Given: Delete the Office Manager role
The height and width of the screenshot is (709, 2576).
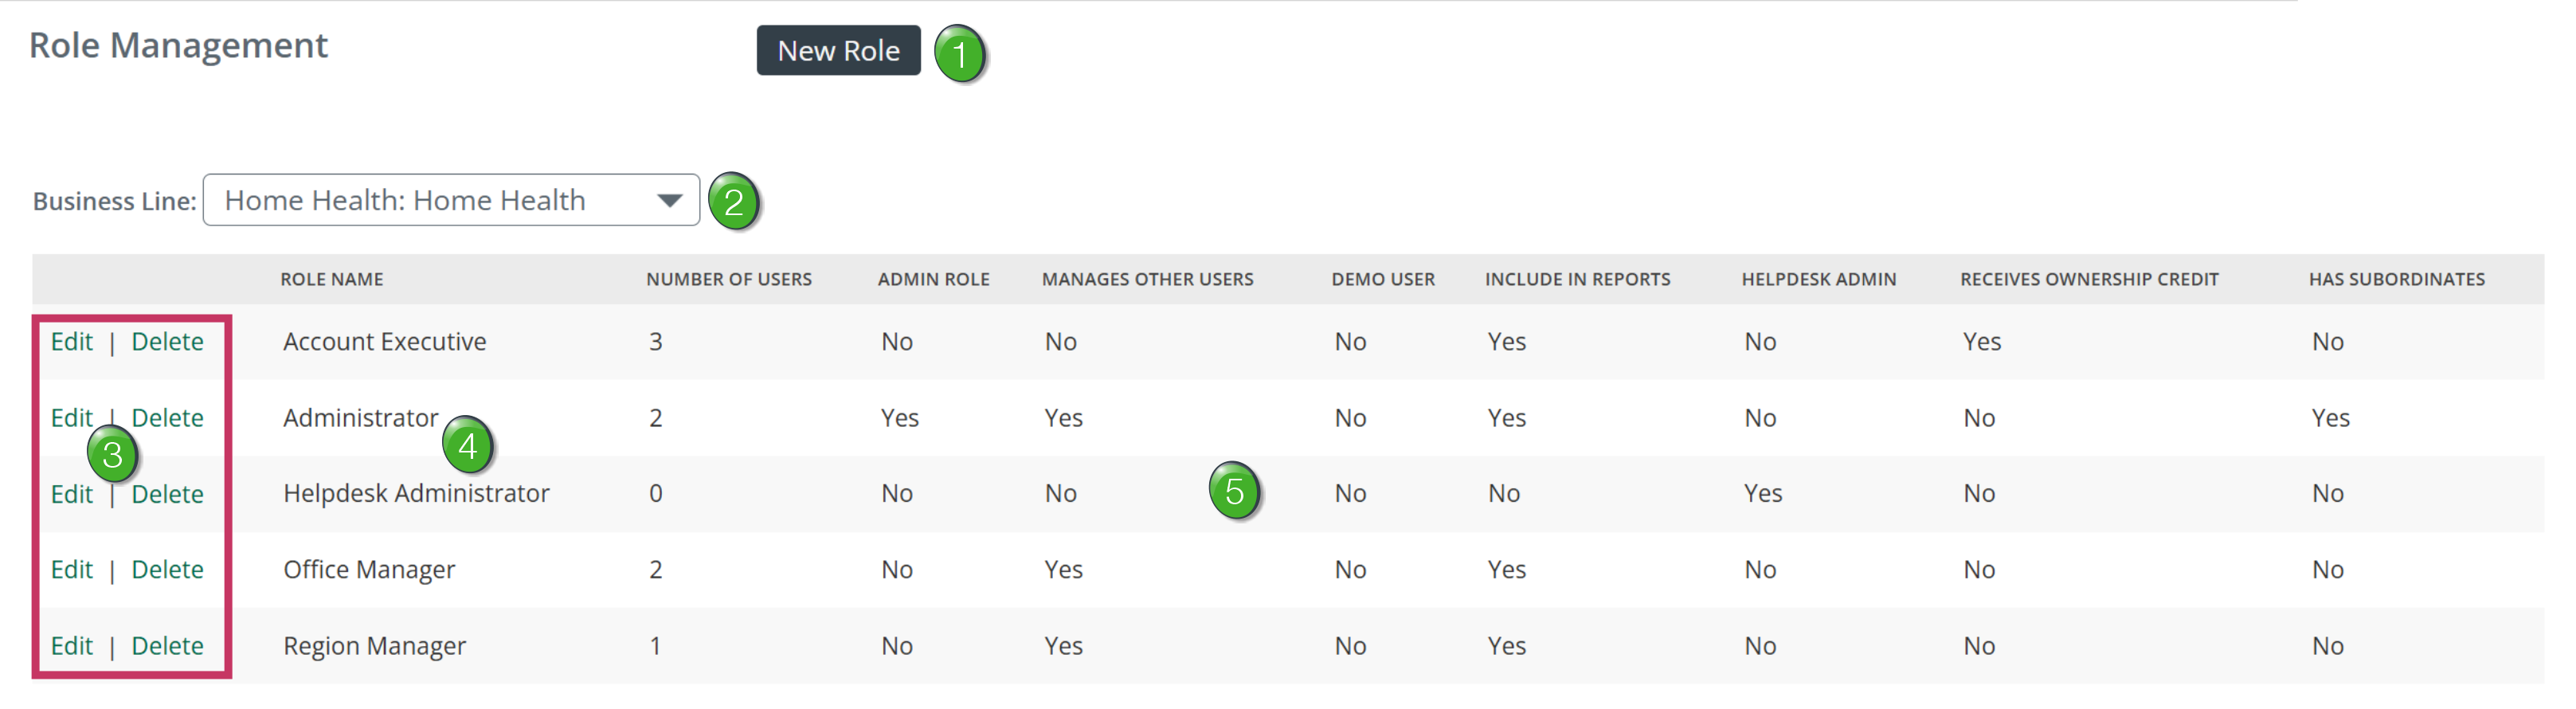Looking at the screenshot, I should pos(167,569).
